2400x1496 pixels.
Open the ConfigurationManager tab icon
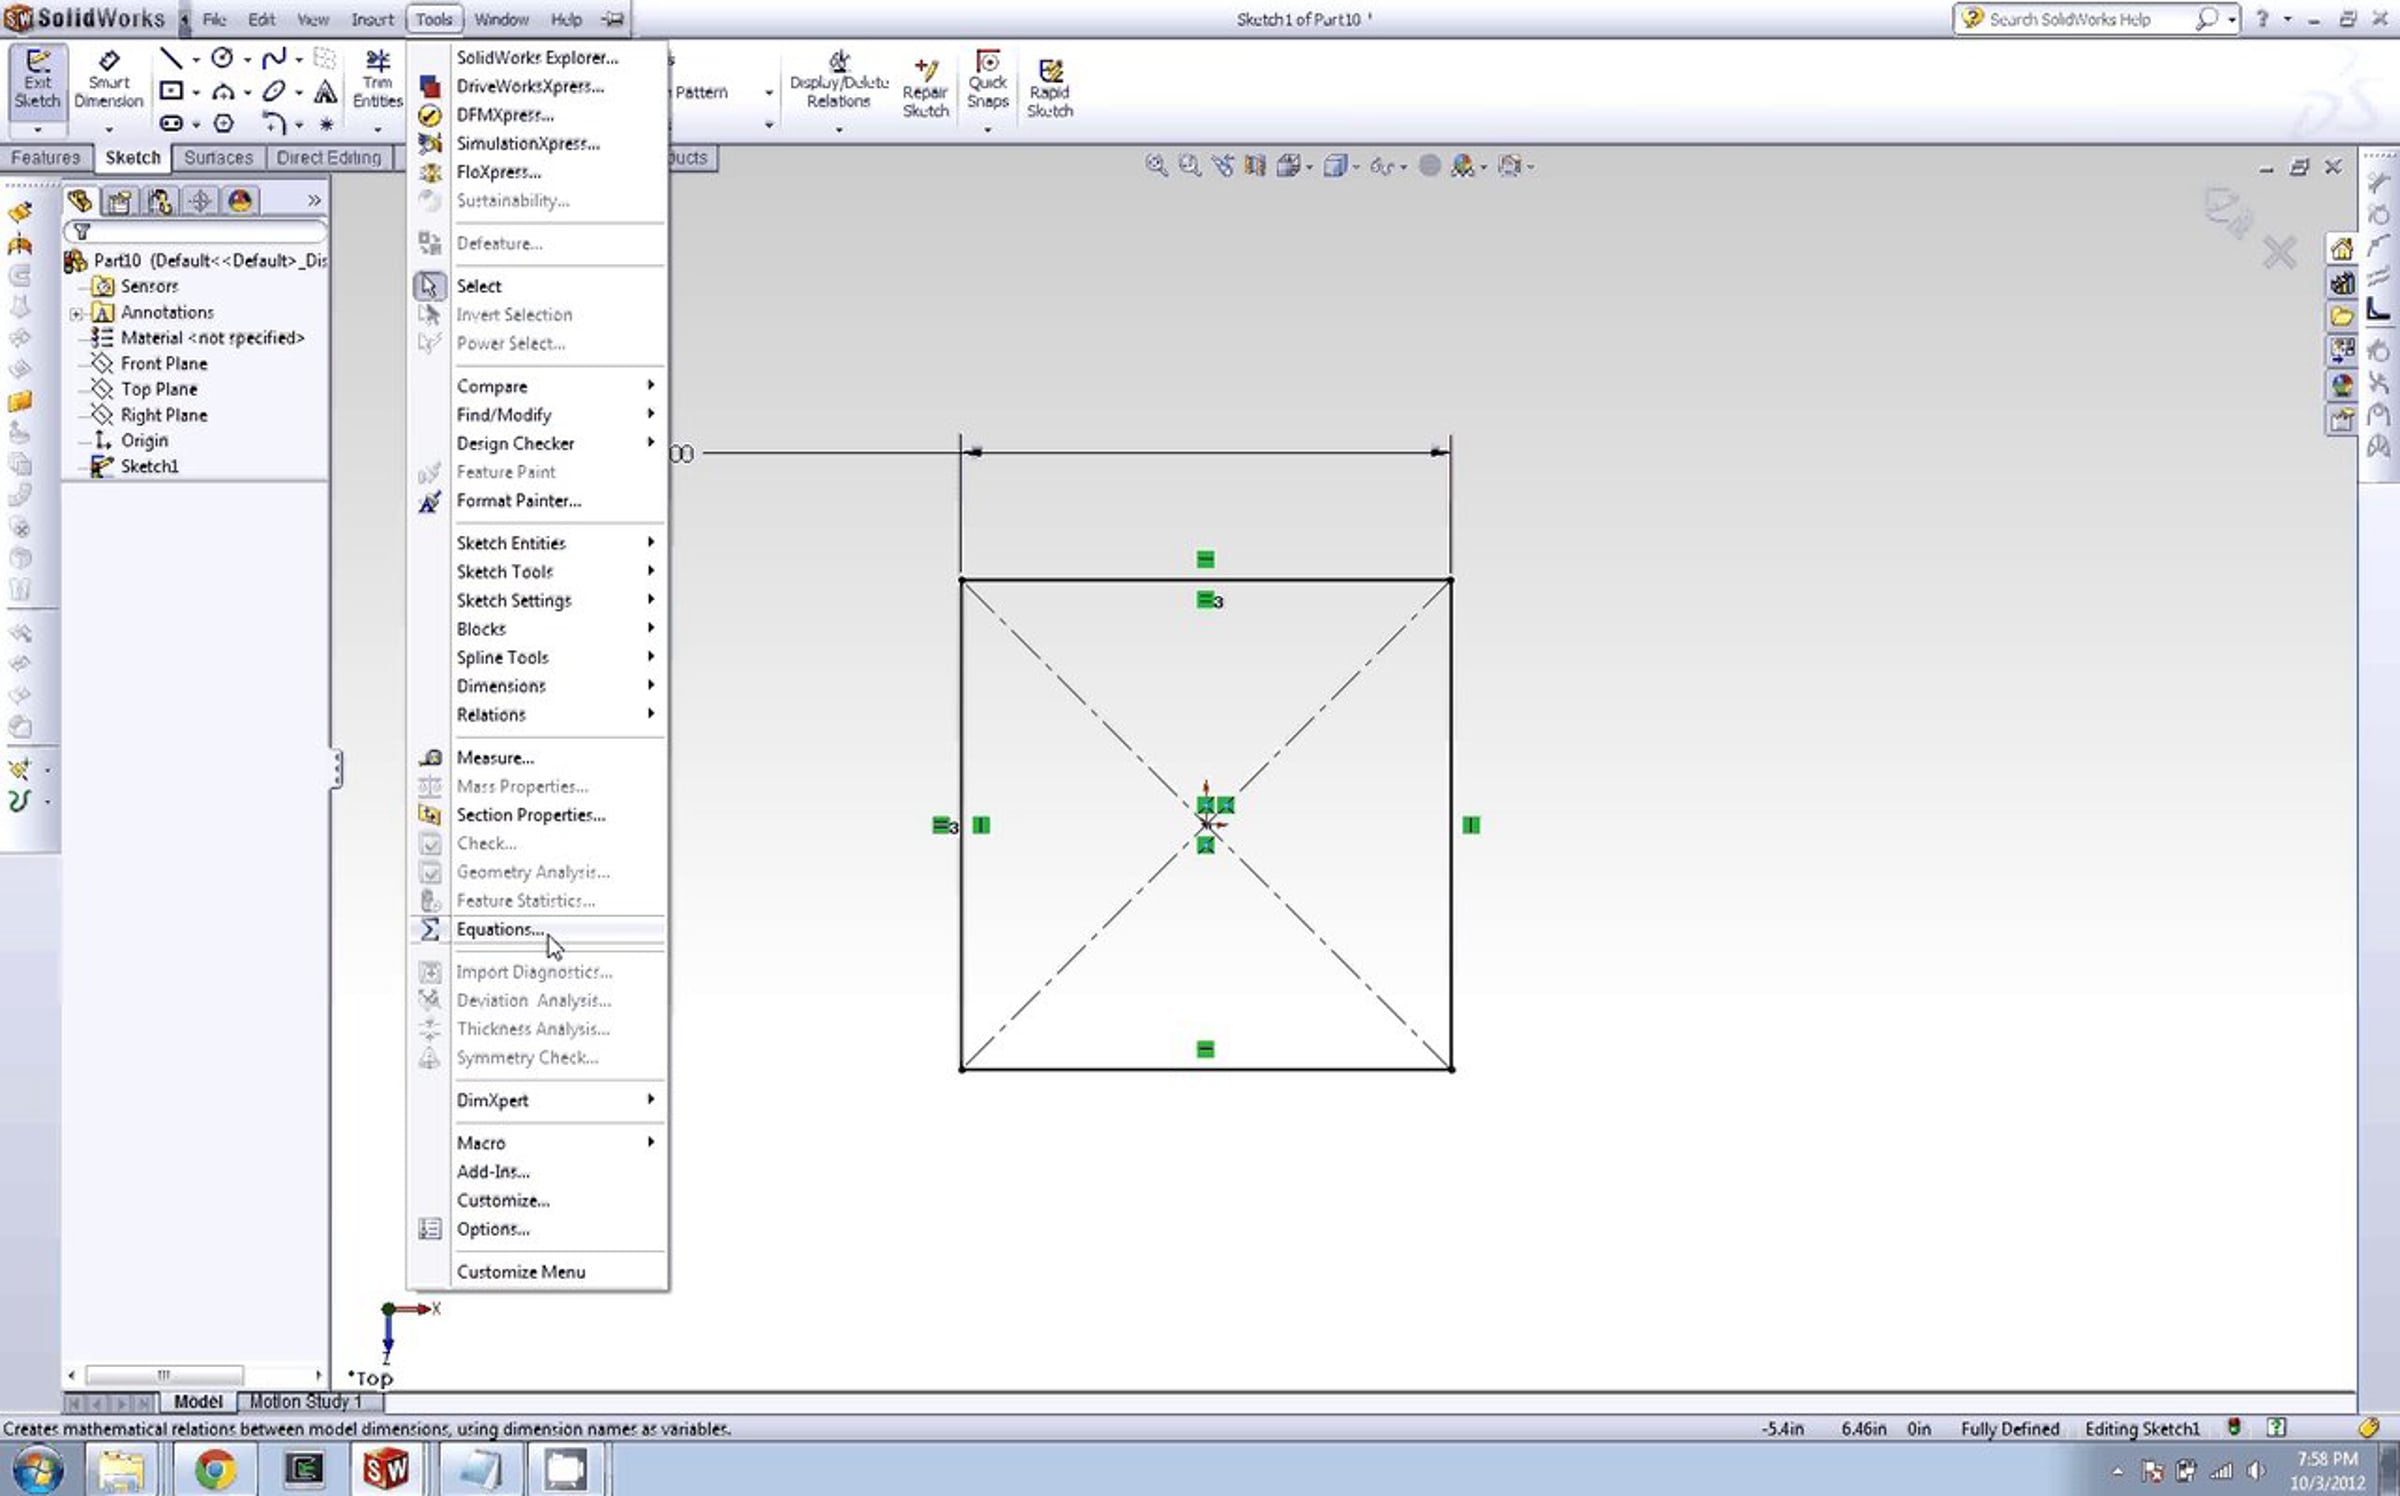tap(160, 201)
